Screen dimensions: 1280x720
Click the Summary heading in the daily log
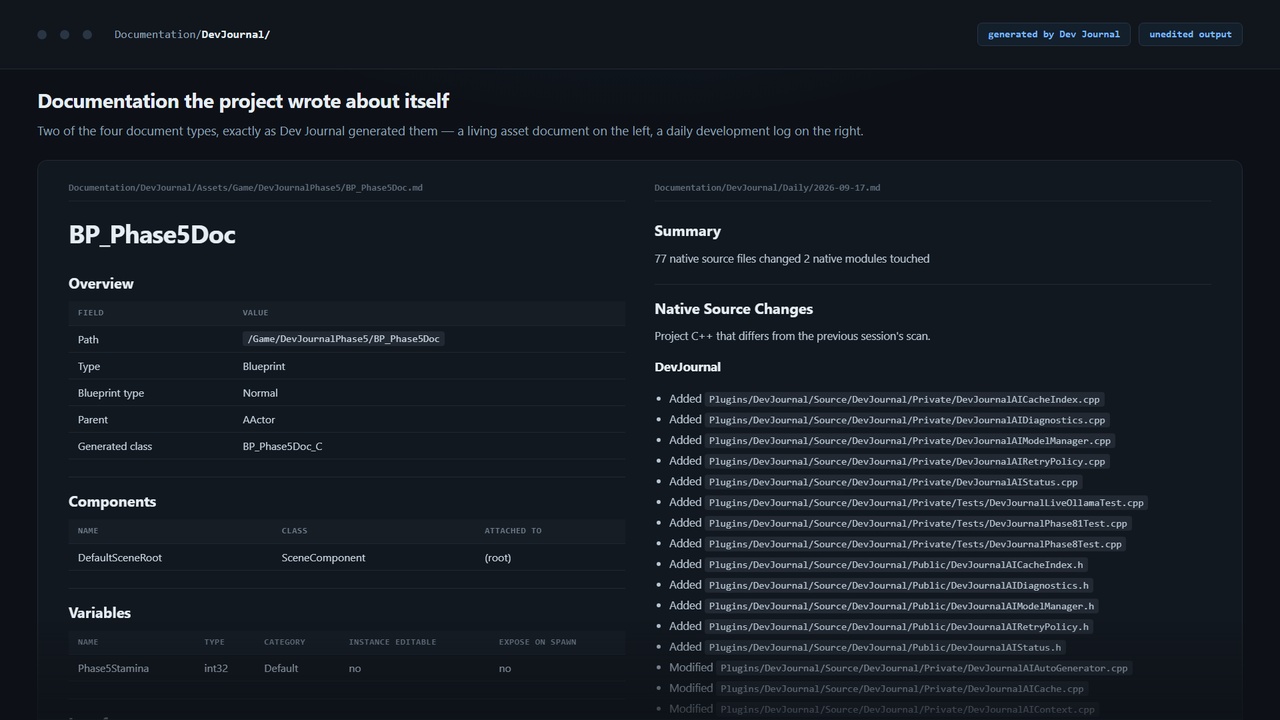pos(688,231)
